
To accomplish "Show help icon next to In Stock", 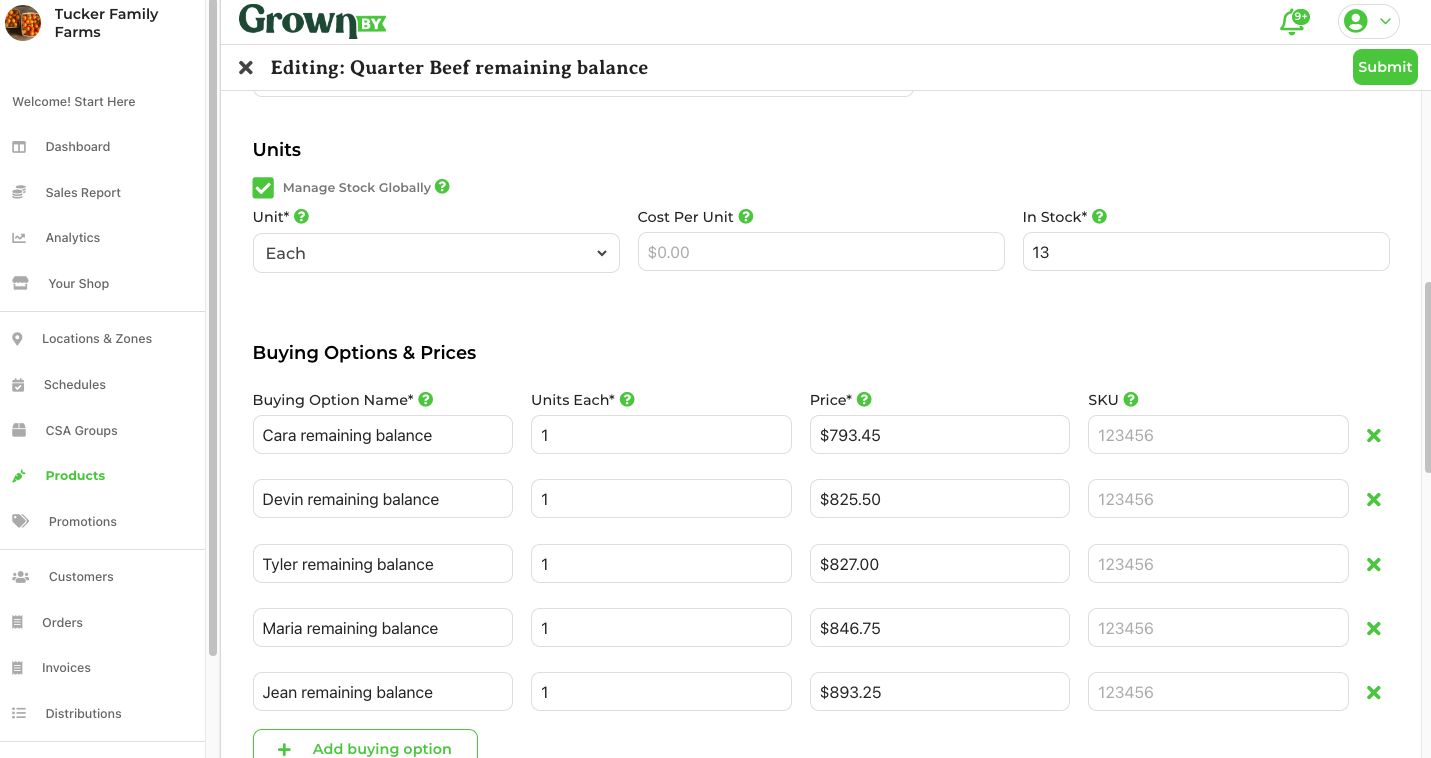I will click(x=1099, y=216).
